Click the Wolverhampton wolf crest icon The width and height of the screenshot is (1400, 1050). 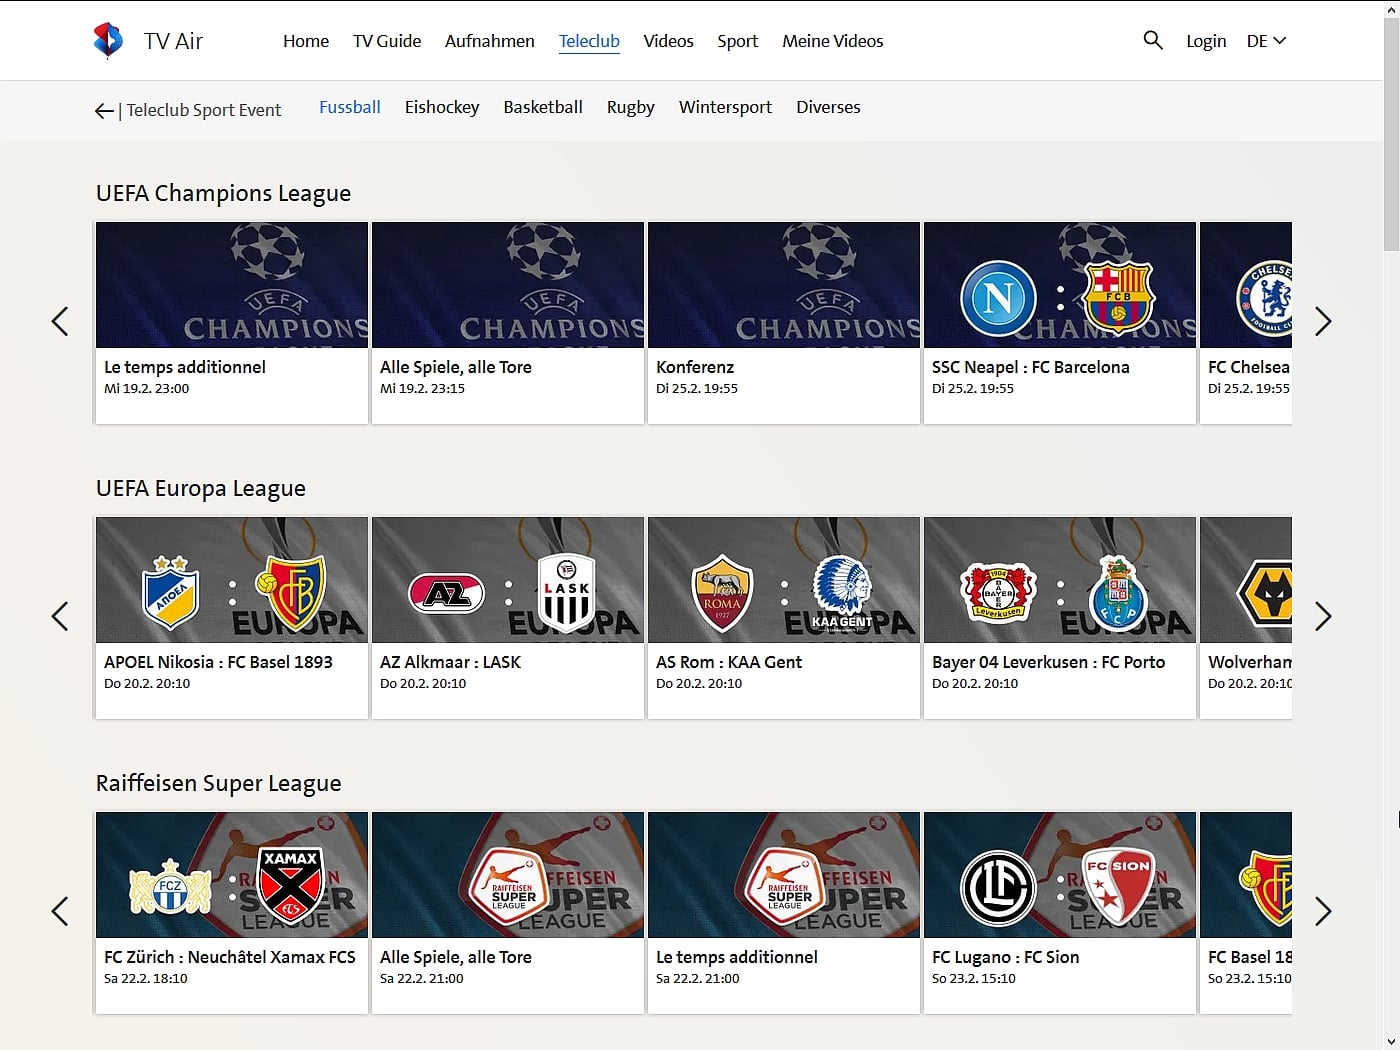(x=1265, y=593)
